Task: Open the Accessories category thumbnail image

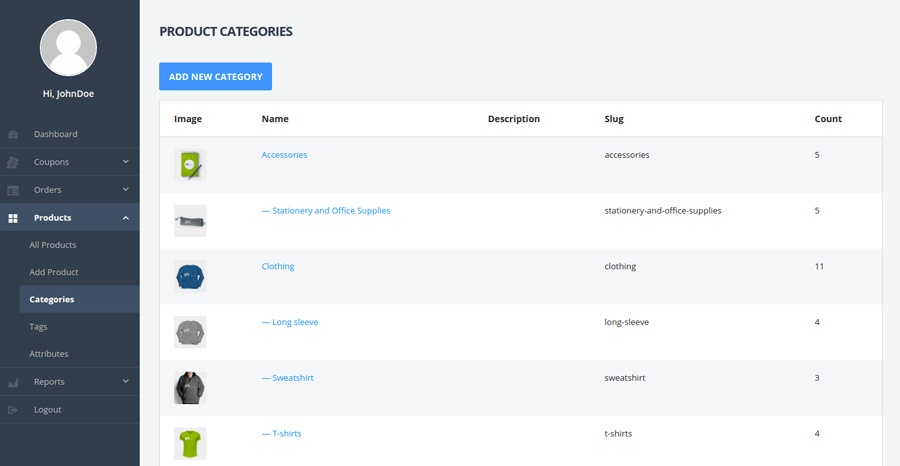Action: pos(190,164)
